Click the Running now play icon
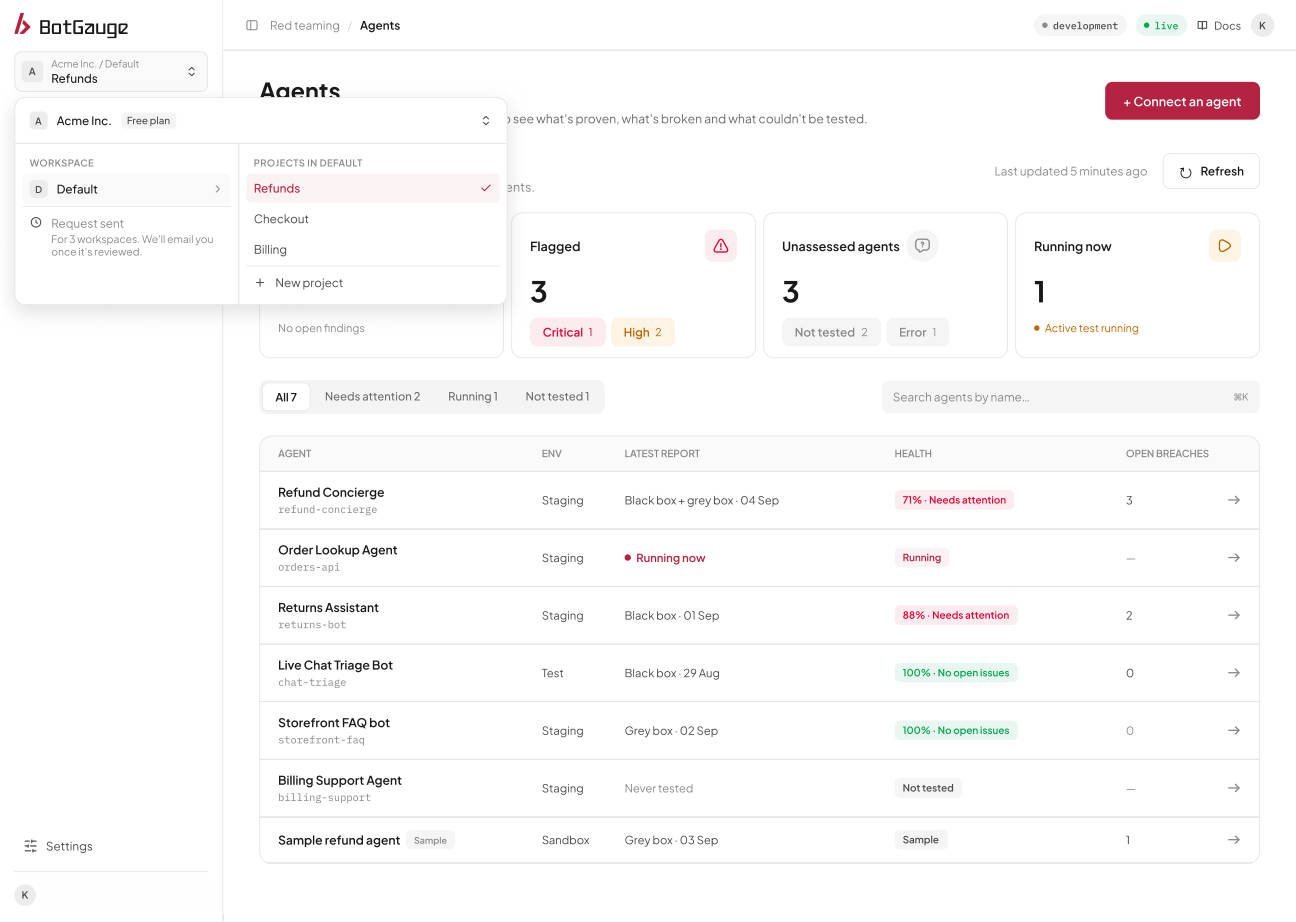Screen dimensions: 1296x922 pyautogui.click(x=1225, y=246)
